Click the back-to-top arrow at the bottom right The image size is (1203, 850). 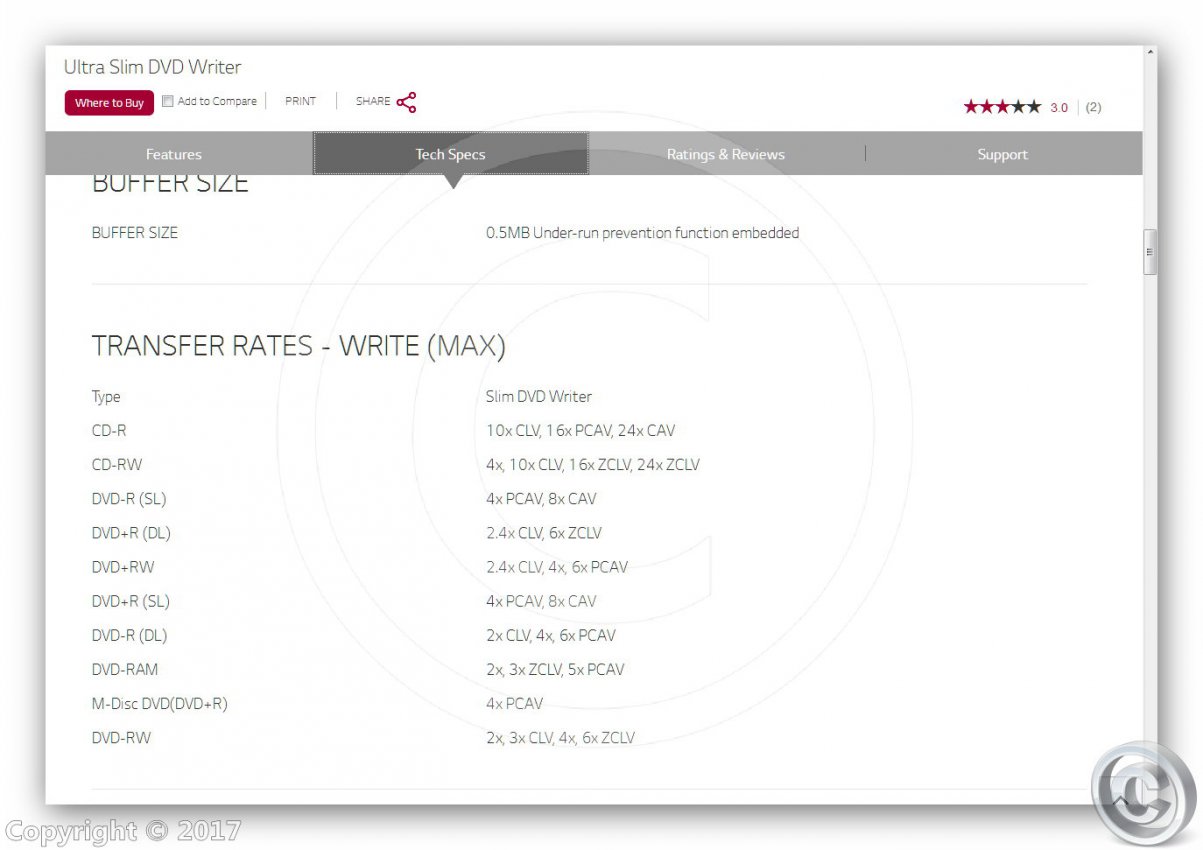1122,801
